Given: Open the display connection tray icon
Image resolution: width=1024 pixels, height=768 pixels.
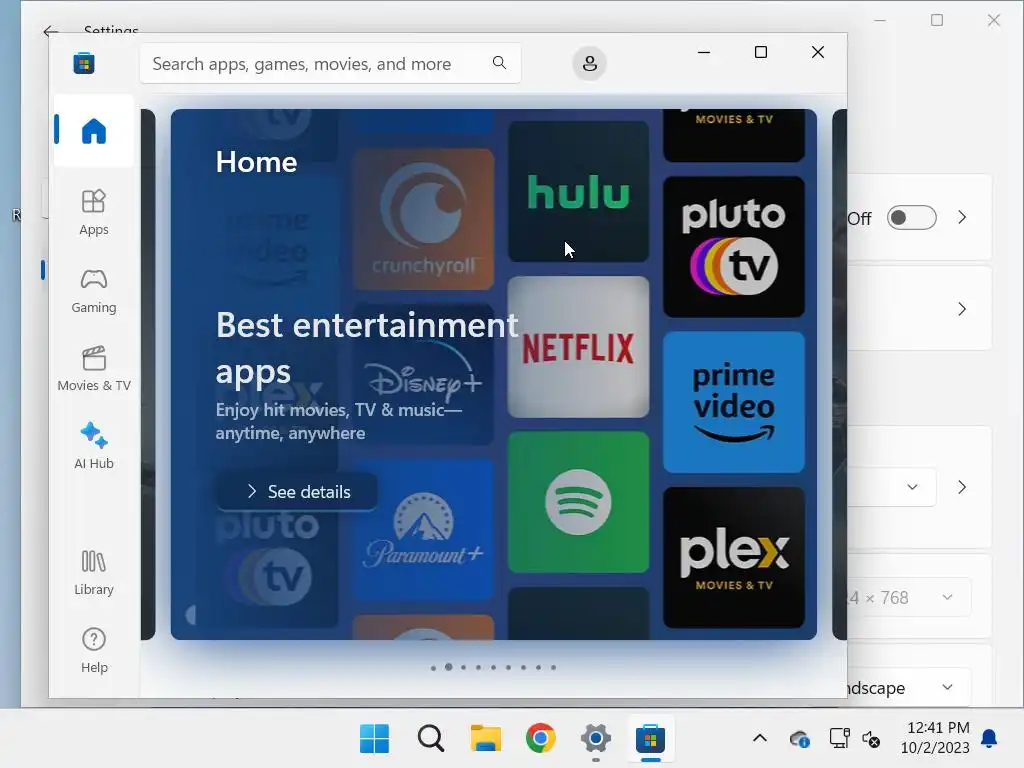Looking at the screenshot, I should [839, 739].
